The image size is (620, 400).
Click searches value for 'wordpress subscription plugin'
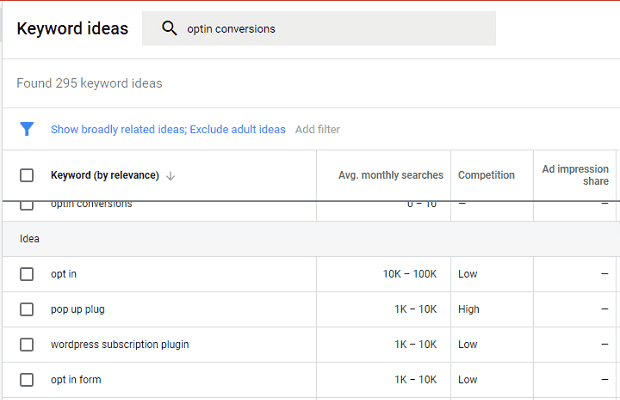click(416, 344)
